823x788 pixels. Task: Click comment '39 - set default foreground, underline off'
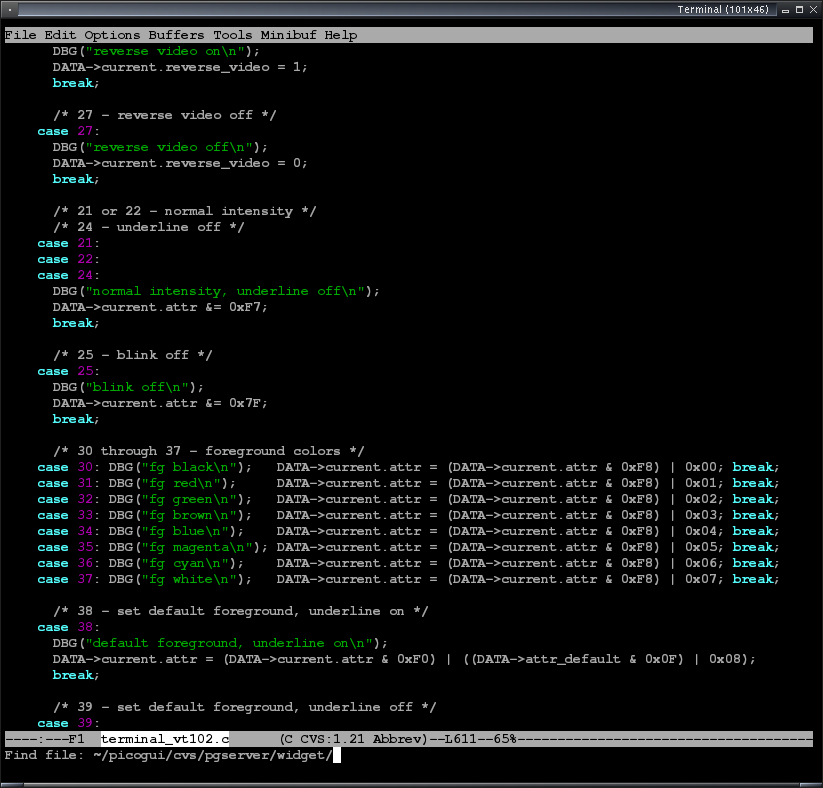click(x=245, y=707)
